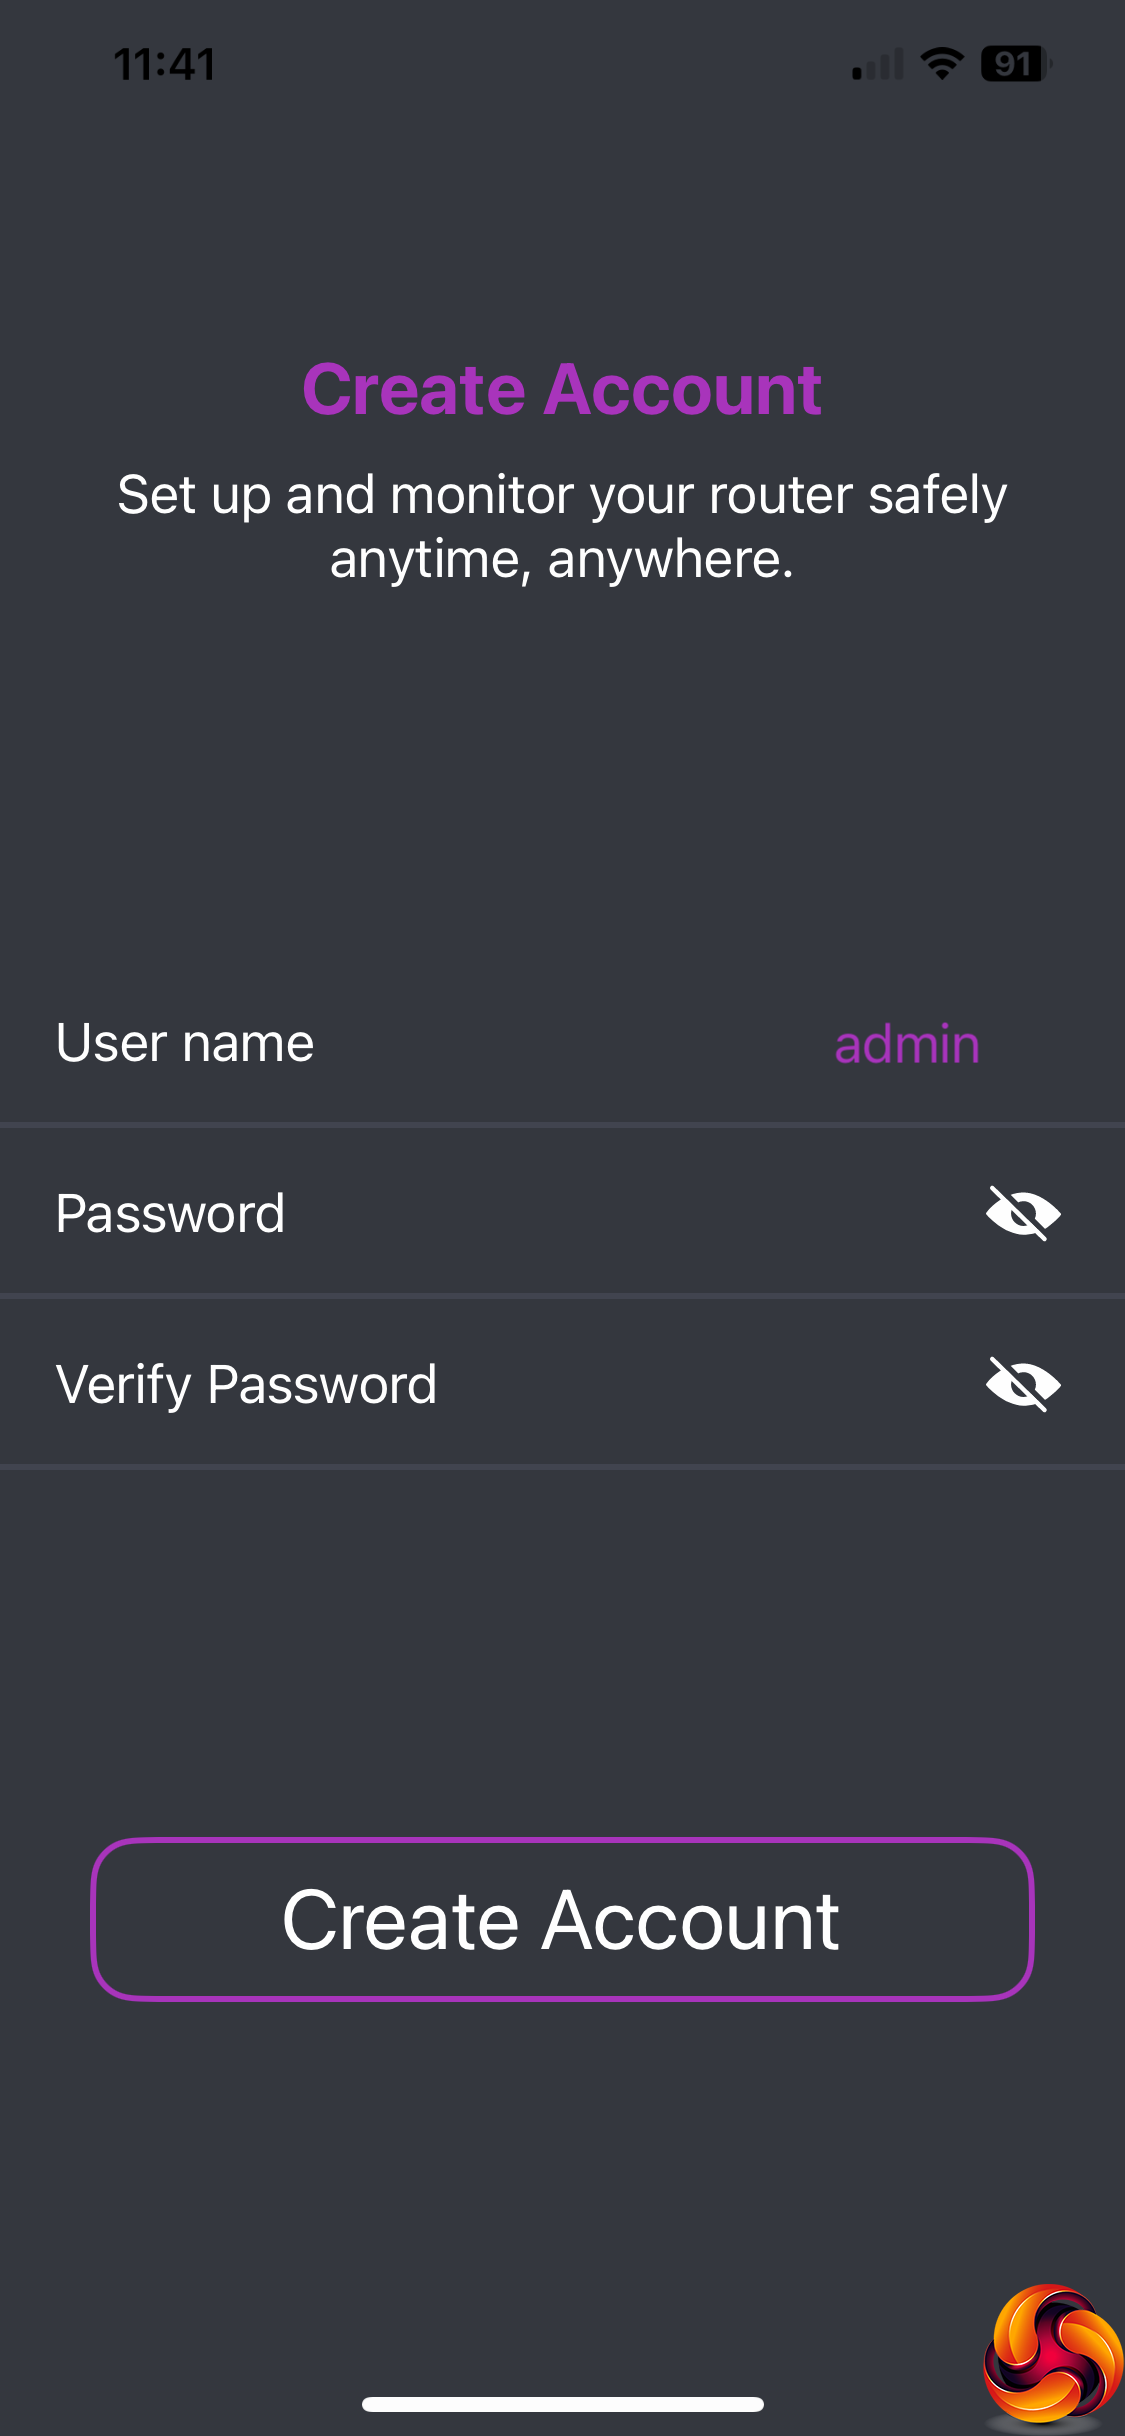This screenshot has width=1125, height=2436.
Task: Click the purple Create Account heading
Action: 562,389
